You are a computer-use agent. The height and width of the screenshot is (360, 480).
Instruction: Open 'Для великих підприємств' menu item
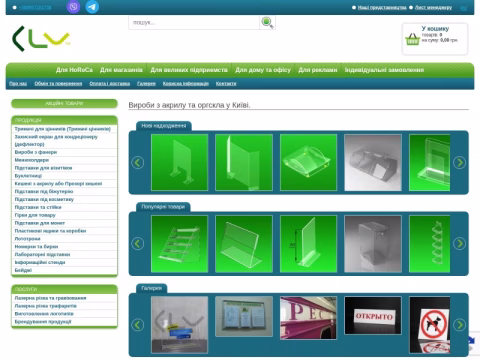(x=189, y=70)
